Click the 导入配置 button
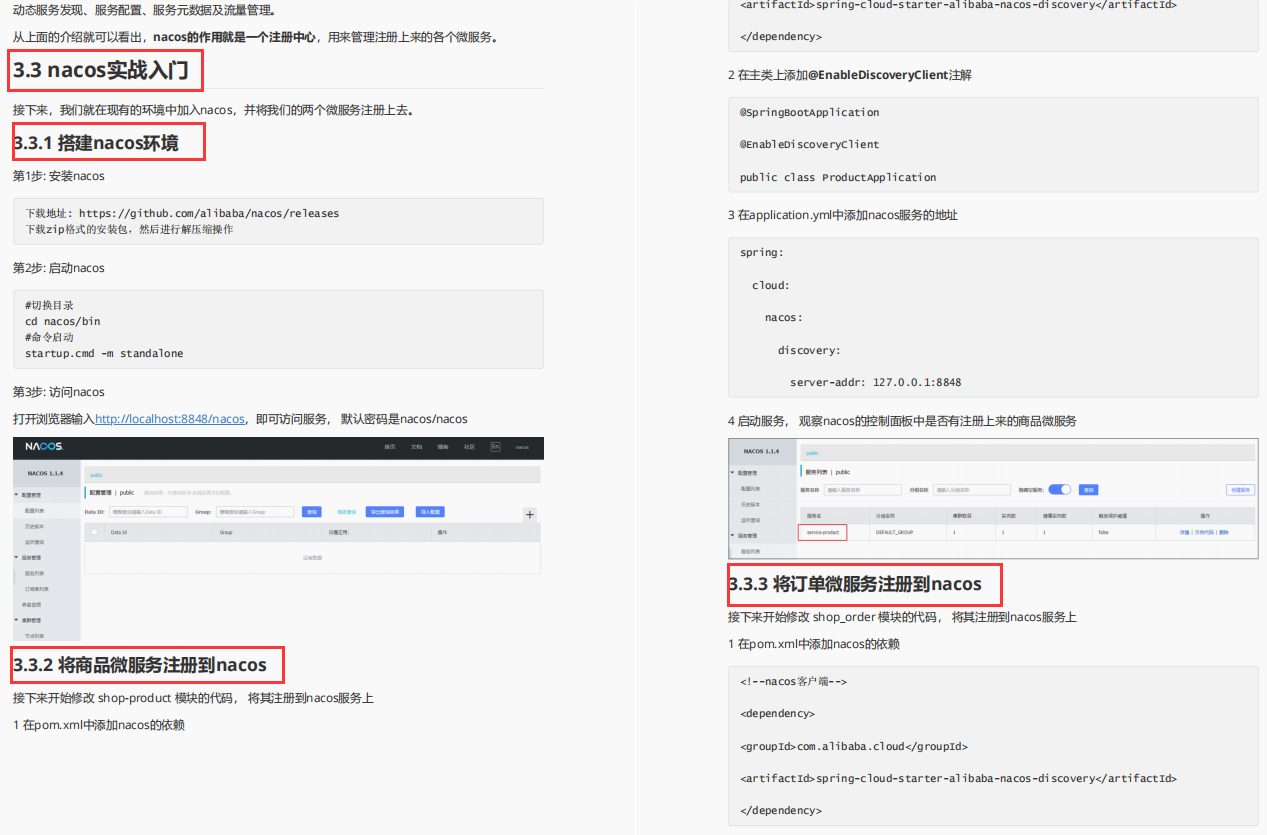 pyautogui.click(x=430, y=512)
